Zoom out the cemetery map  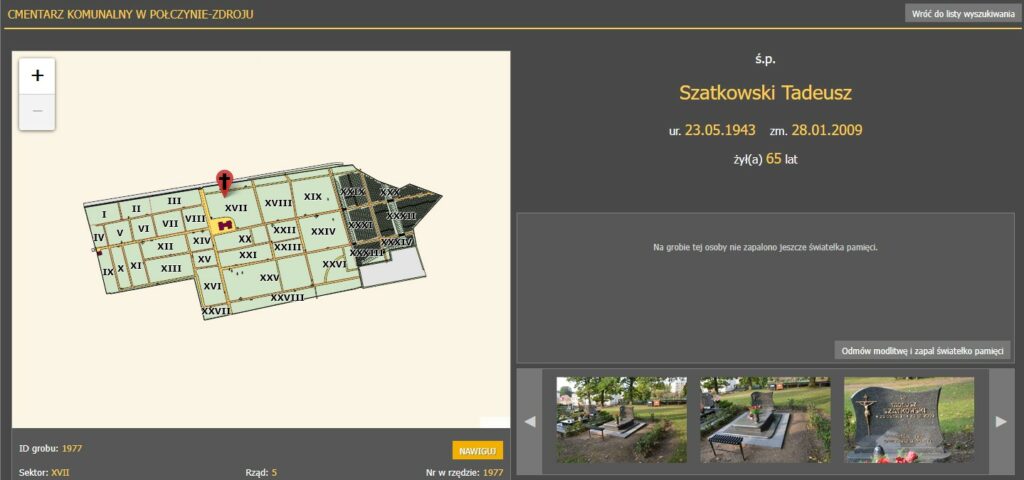pos(37,111)
